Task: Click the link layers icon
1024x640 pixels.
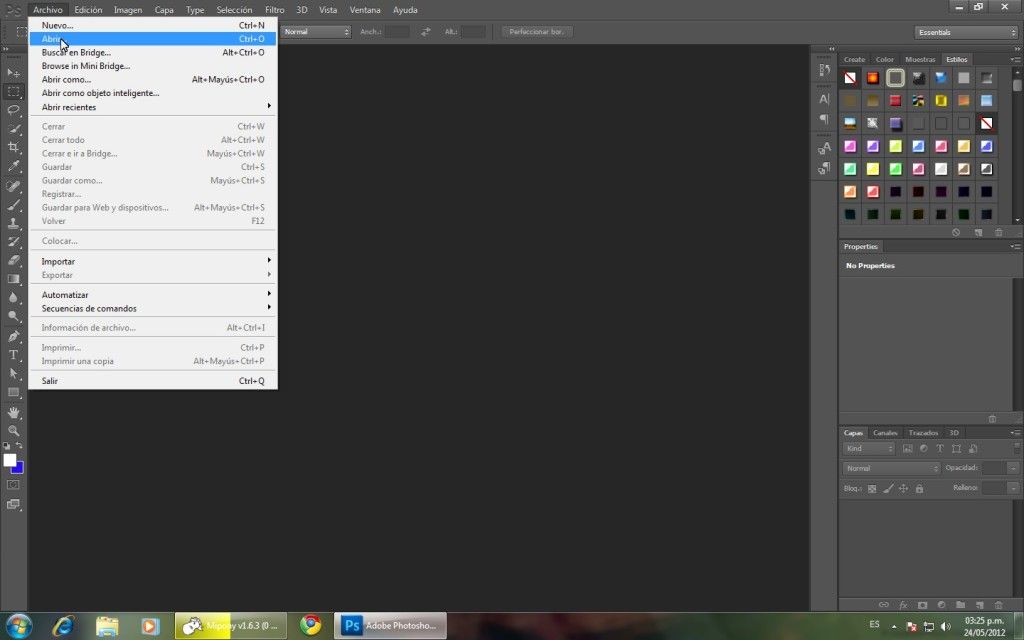Action: (x=884, y=605)
